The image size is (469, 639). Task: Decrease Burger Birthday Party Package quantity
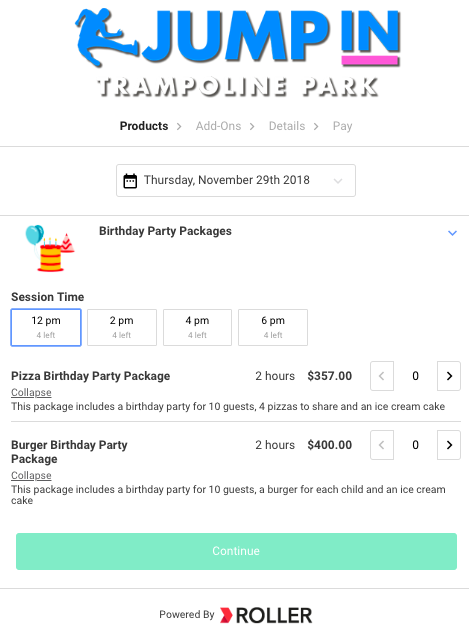pyautogui.click(x=382, y=445)
